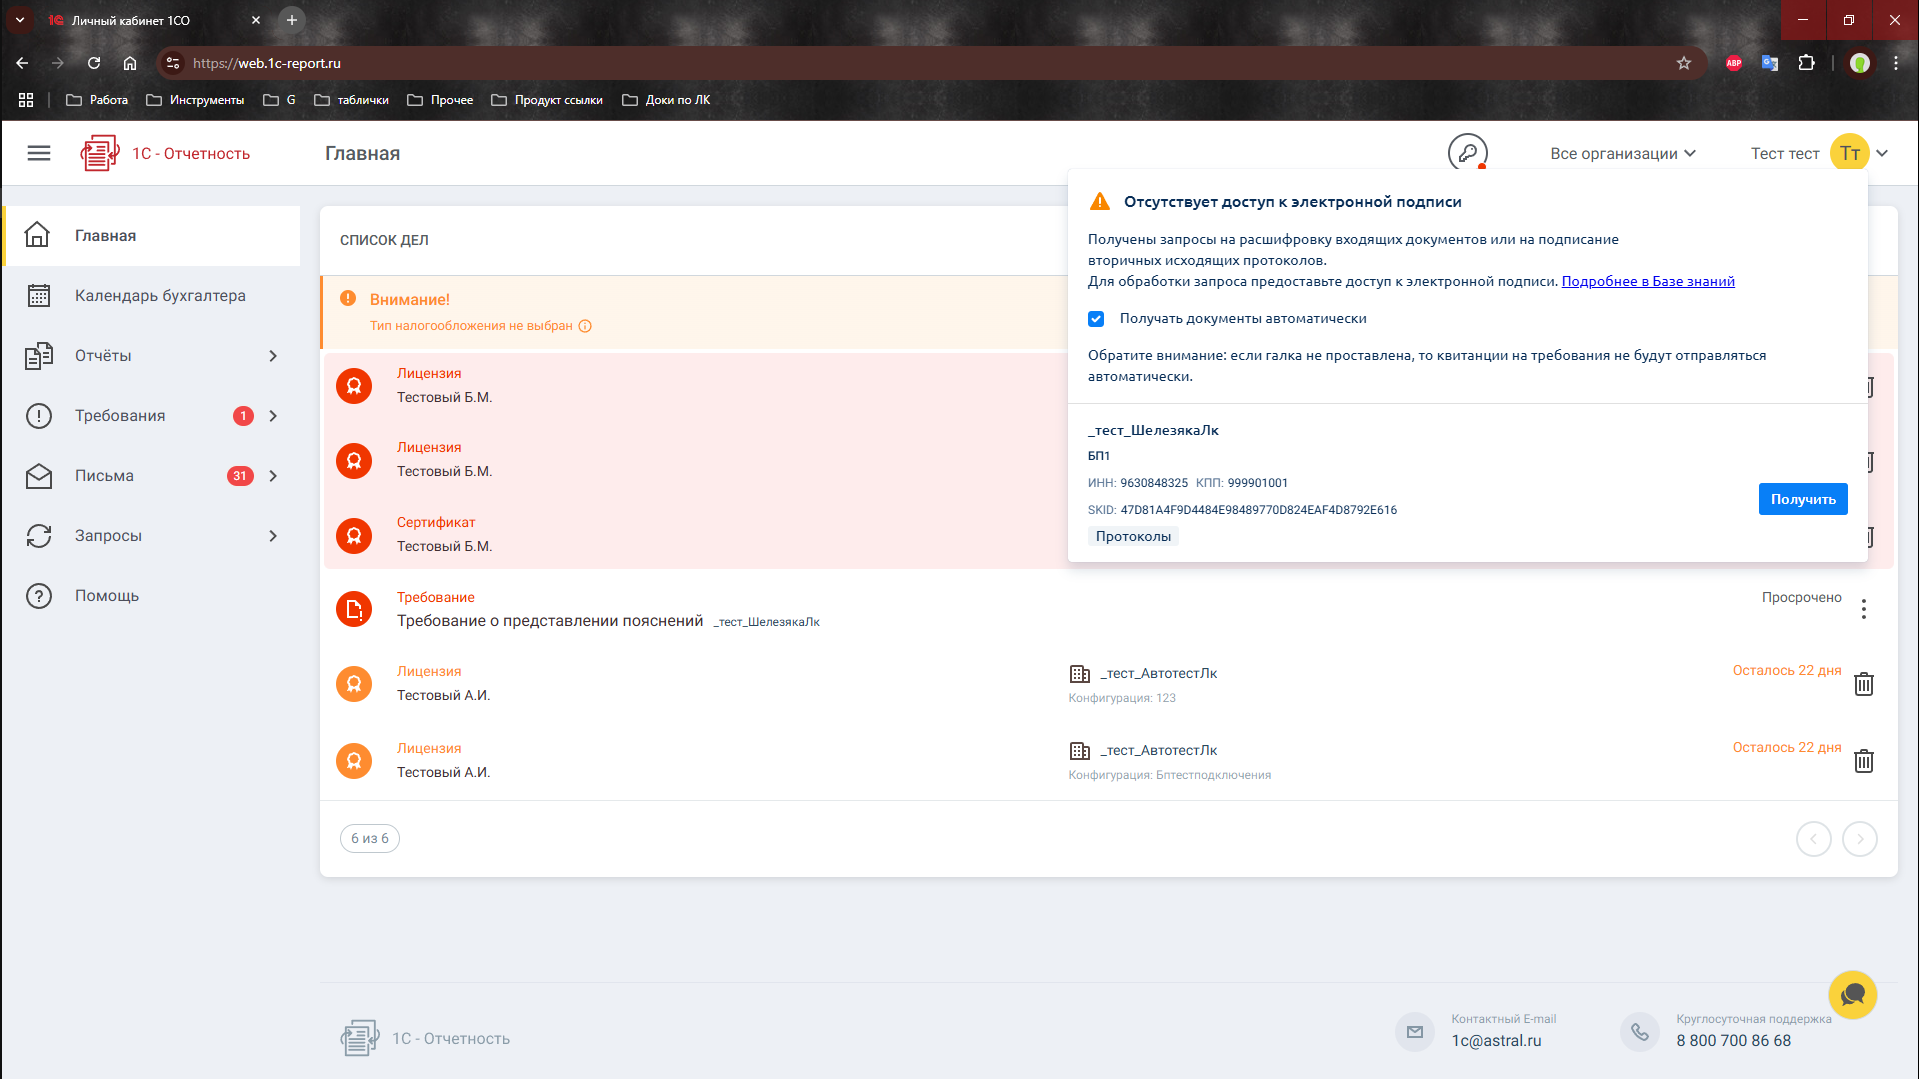This screenshot has height=1079, width=1919.
Task: Open the 'Все организации' dropdown
Action: point(1622,153)
